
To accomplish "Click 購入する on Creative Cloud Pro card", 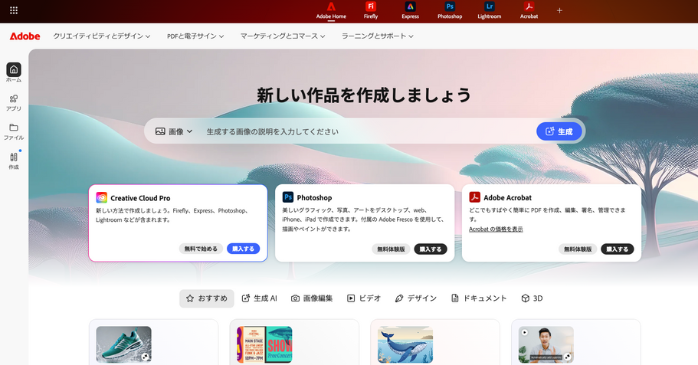I will click(x=243, y=249).
